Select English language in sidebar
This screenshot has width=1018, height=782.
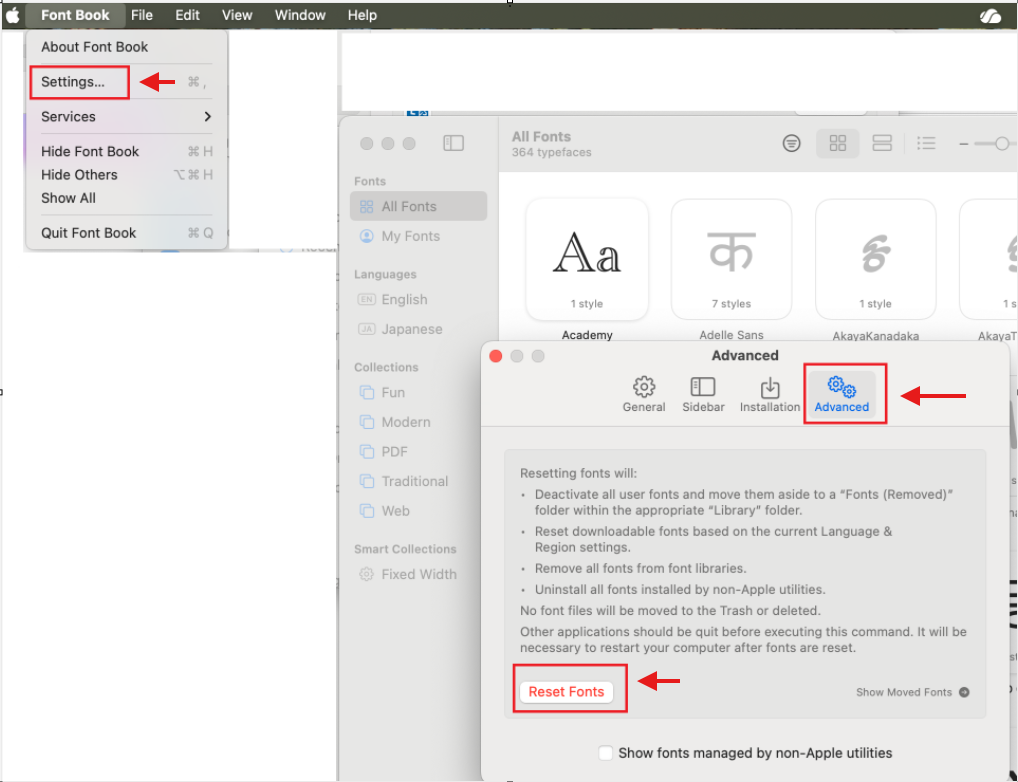pos(418,299)
